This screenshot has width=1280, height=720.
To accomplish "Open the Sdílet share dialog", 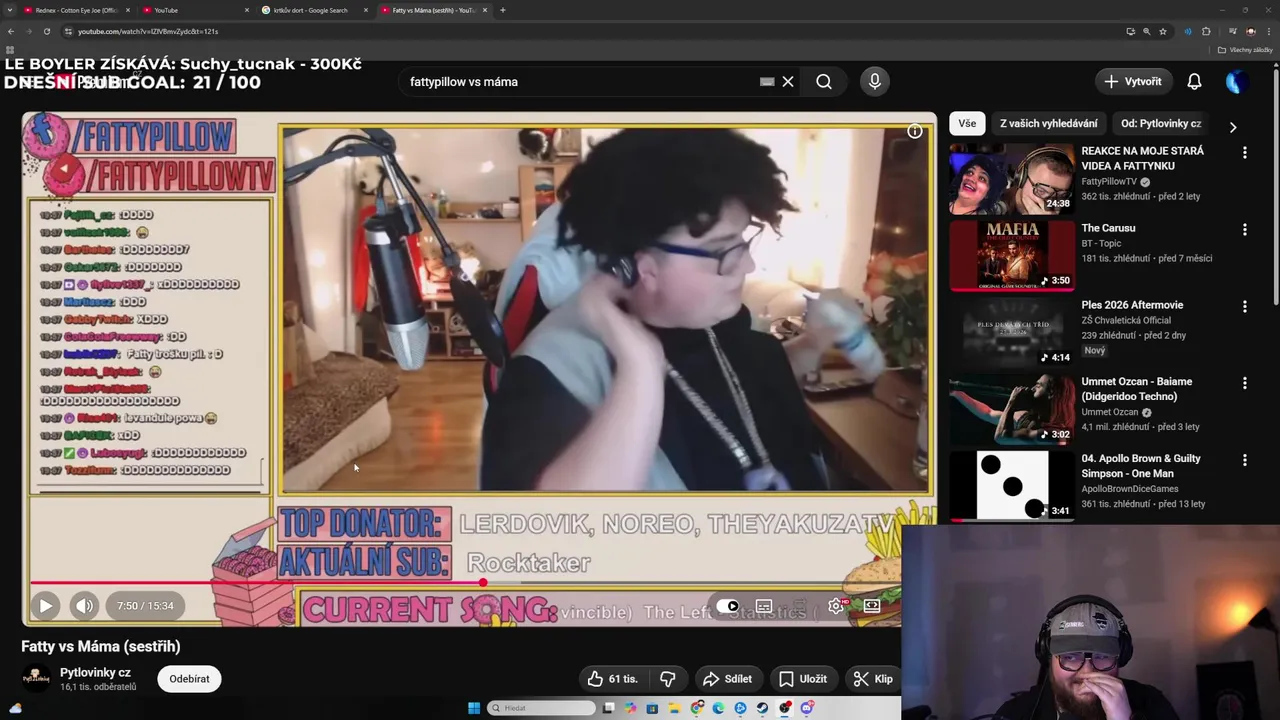I will tap(727, 679).
